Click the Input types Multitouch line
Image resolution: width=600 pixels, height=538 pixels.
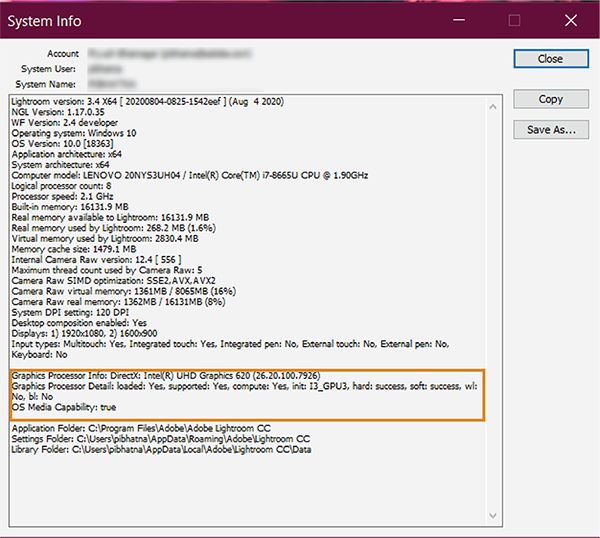[230, 344]
